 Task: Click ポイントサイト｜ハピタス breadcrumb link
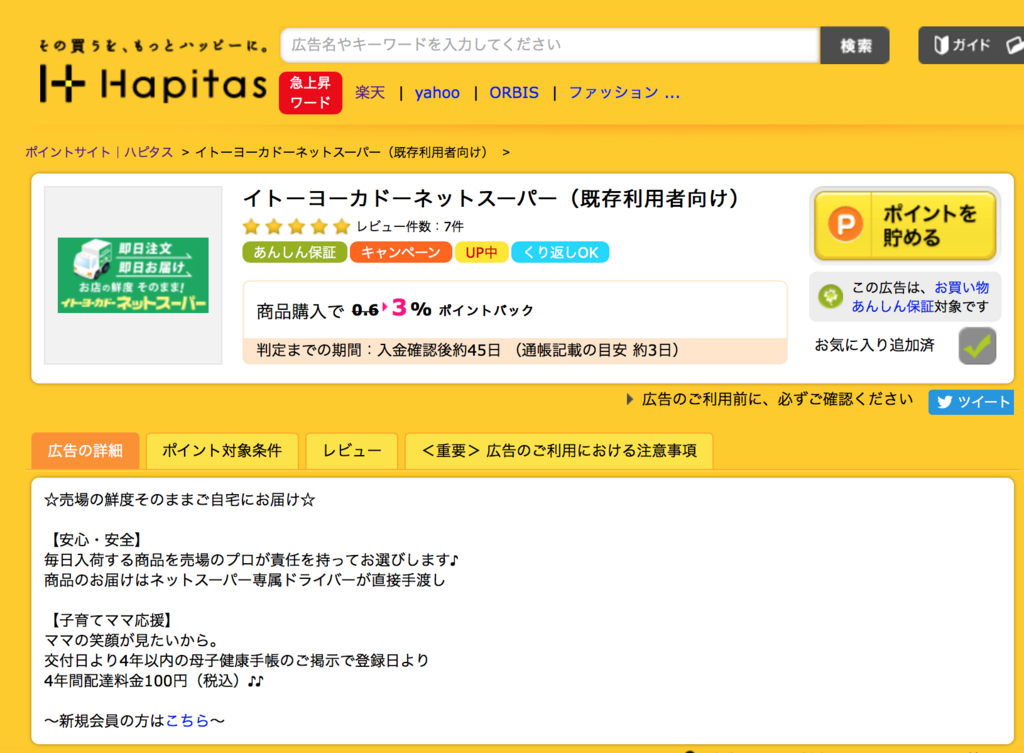tap(99, 152)
